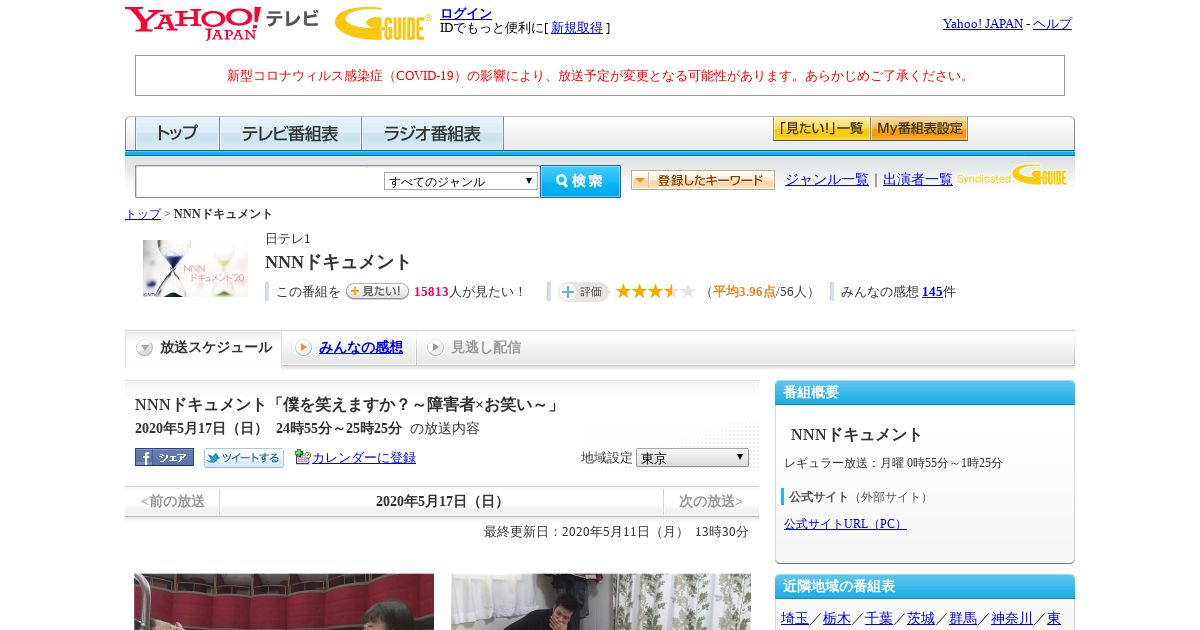Open the 埼玉 region link
The height and width of the screenshot is (630, 1200).
pos(795,619)
